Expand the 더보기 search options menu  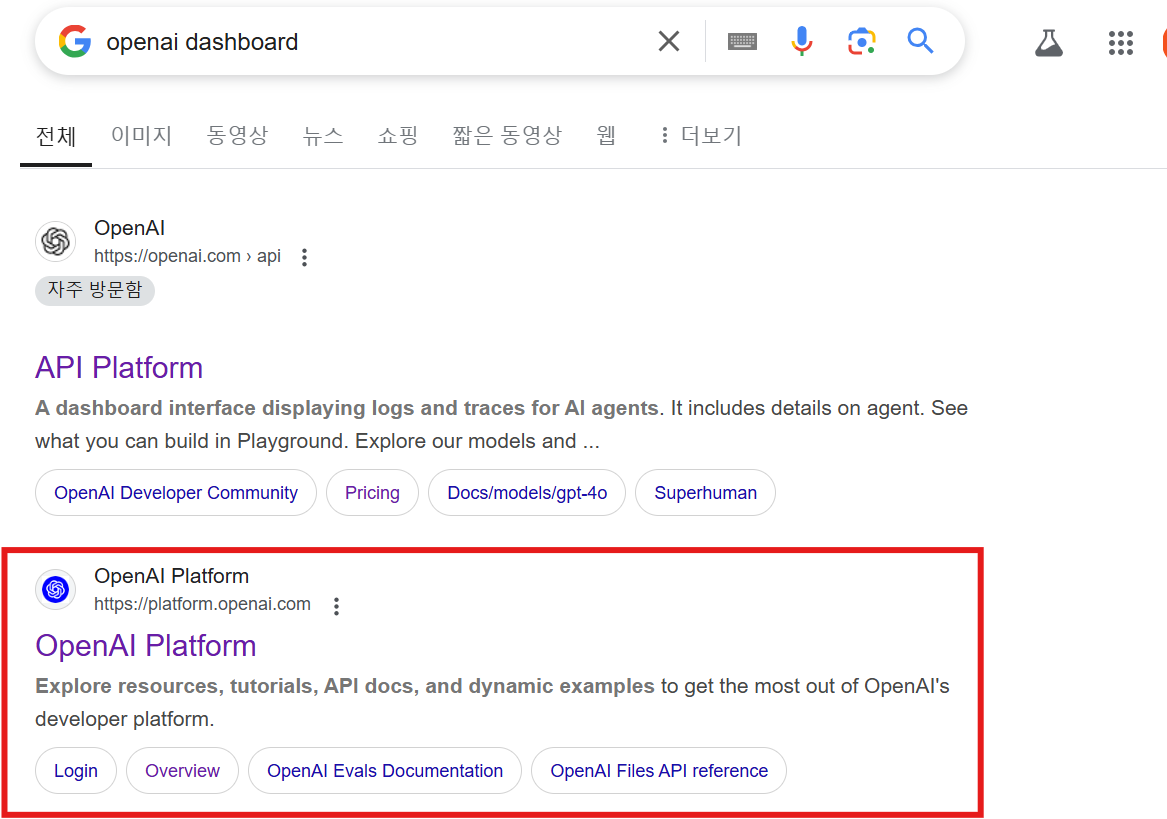click(700, 135)
